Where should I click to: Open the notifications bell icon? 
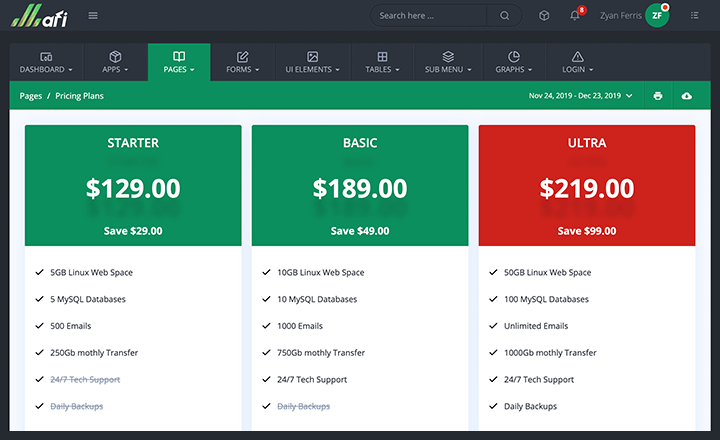pyautogui.click(x=575, y=15)
